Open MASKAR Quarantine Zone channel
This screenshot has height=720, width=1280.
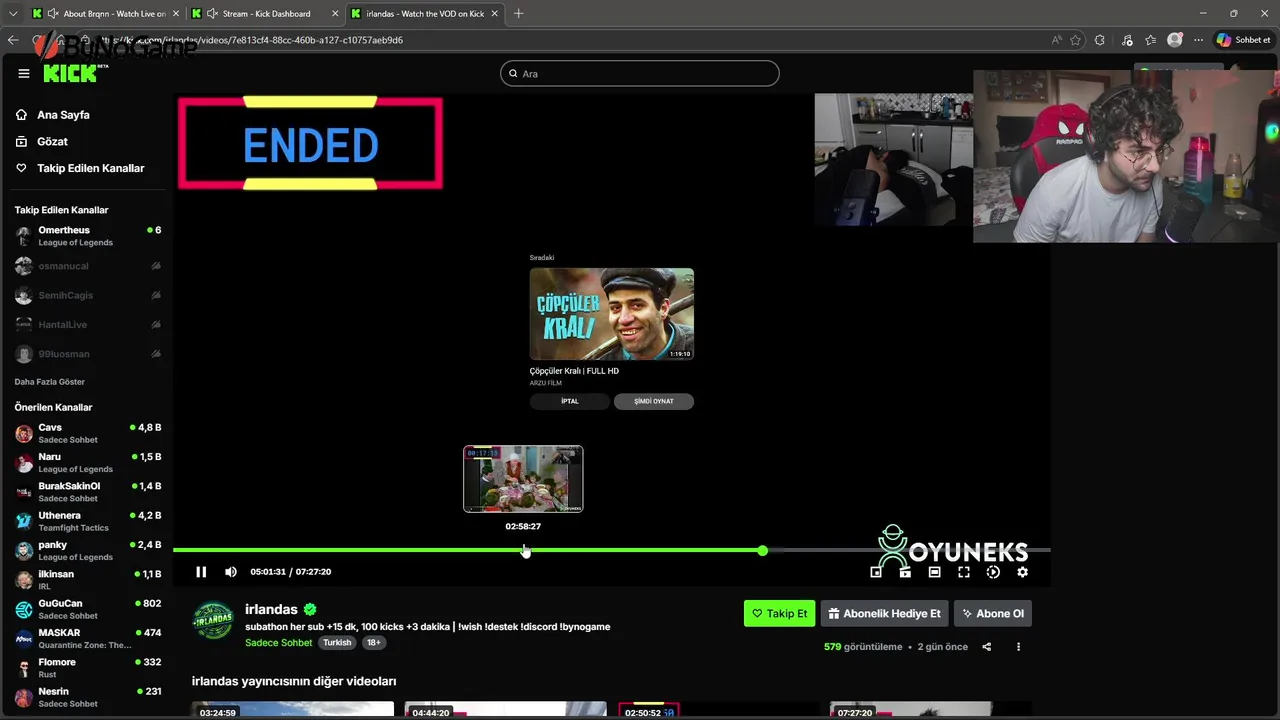click(x=88, y=639)
